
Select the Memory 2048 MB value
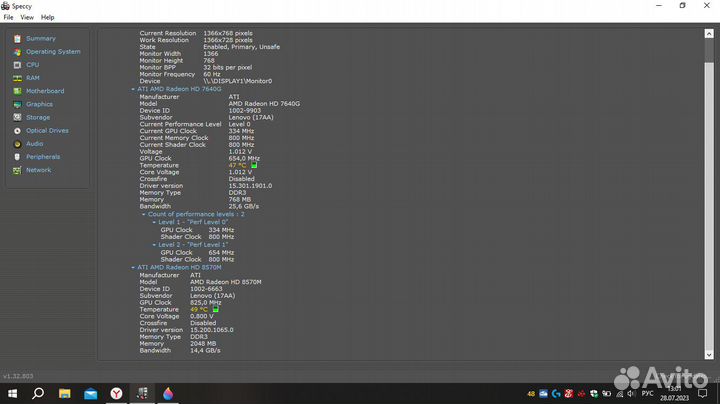203,344
